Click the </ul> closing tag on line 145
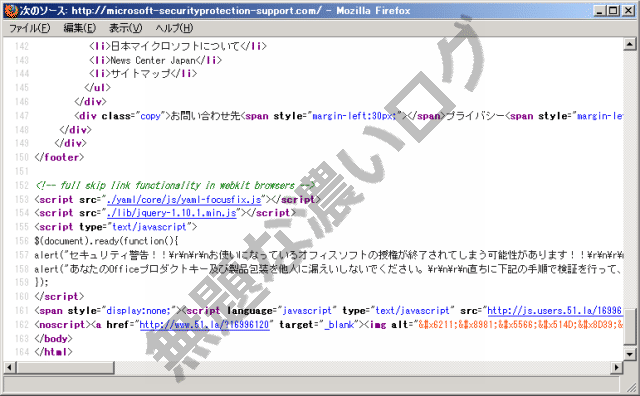640x396 pixels. 98,88
